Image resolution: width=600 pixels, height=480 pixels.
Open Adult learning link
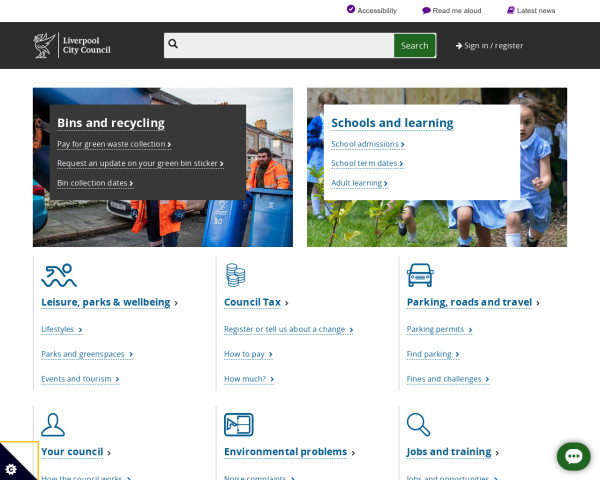point(359,183)
